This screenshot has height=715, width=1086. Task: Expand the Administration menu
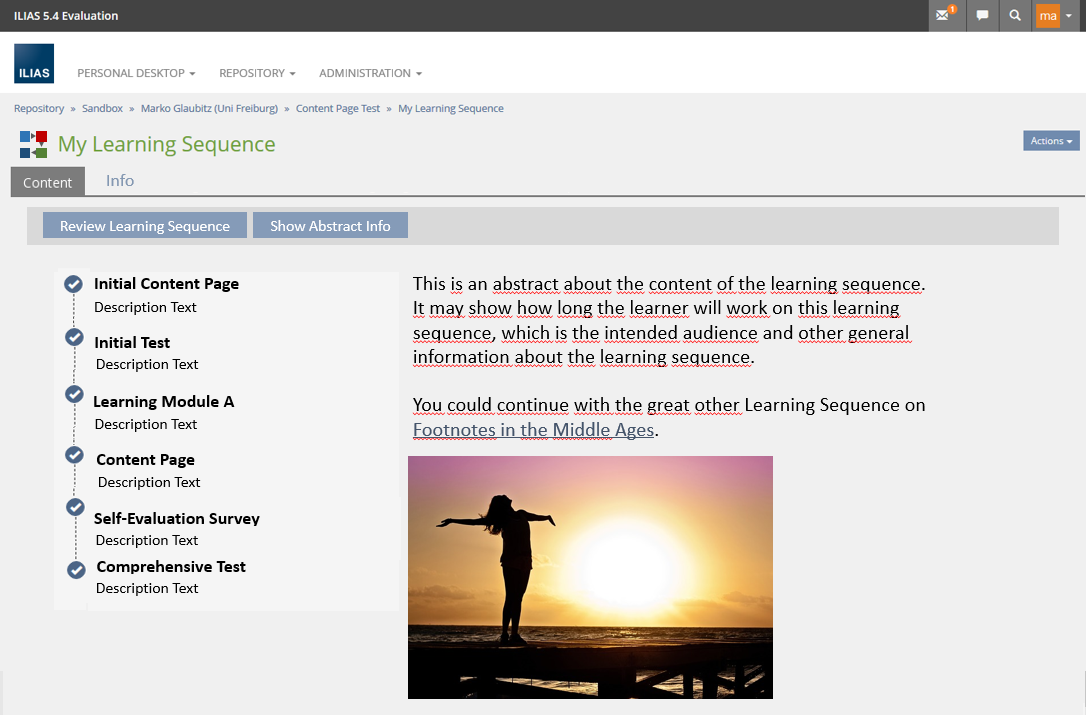click(370, 73)
